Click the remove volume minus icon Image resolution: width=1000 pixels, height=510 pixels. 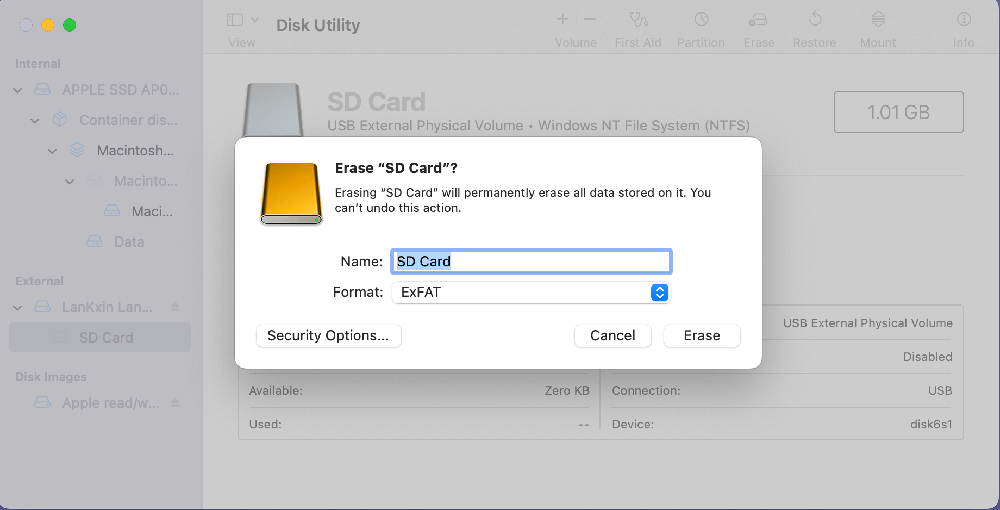click(590, 19)
